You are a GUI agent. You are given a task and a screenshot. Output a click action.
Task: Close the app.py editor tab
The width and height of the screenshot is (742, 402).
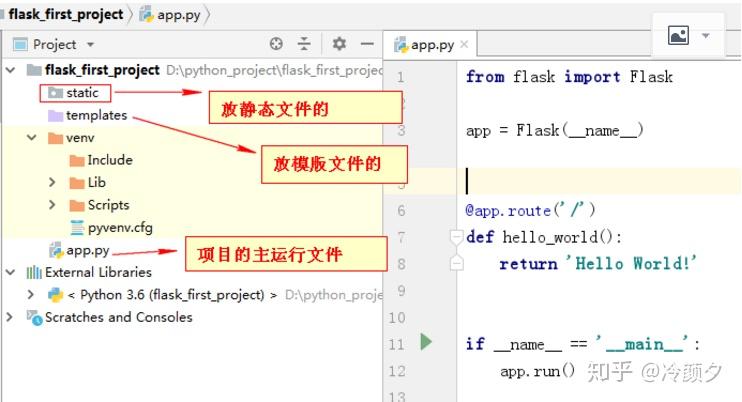[464, 44]
